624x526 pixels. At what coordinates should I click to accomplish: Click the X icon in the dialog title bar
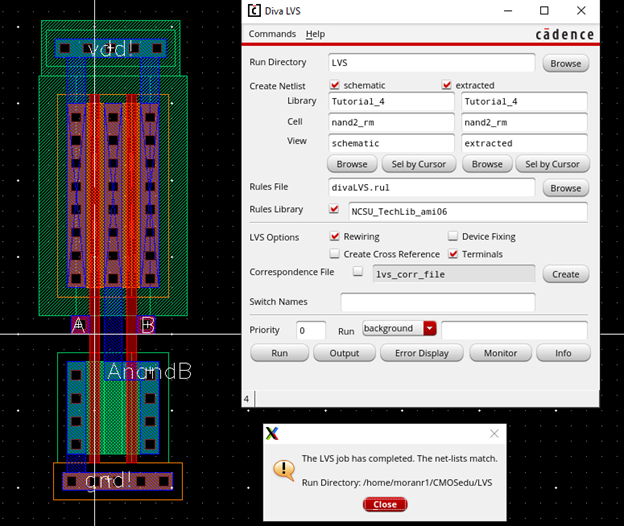[x=271, y=434]
